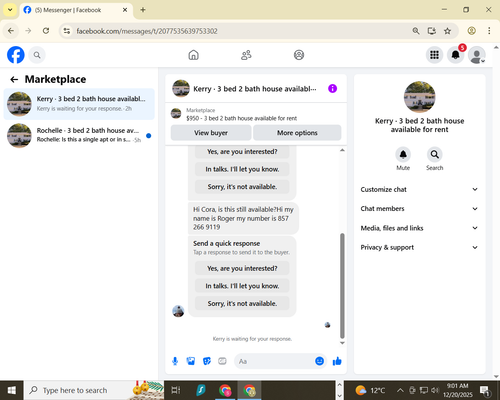This screenshot has height=400, width=500.
Task: Bookmark this page with the star
Action: click(447, 31)
